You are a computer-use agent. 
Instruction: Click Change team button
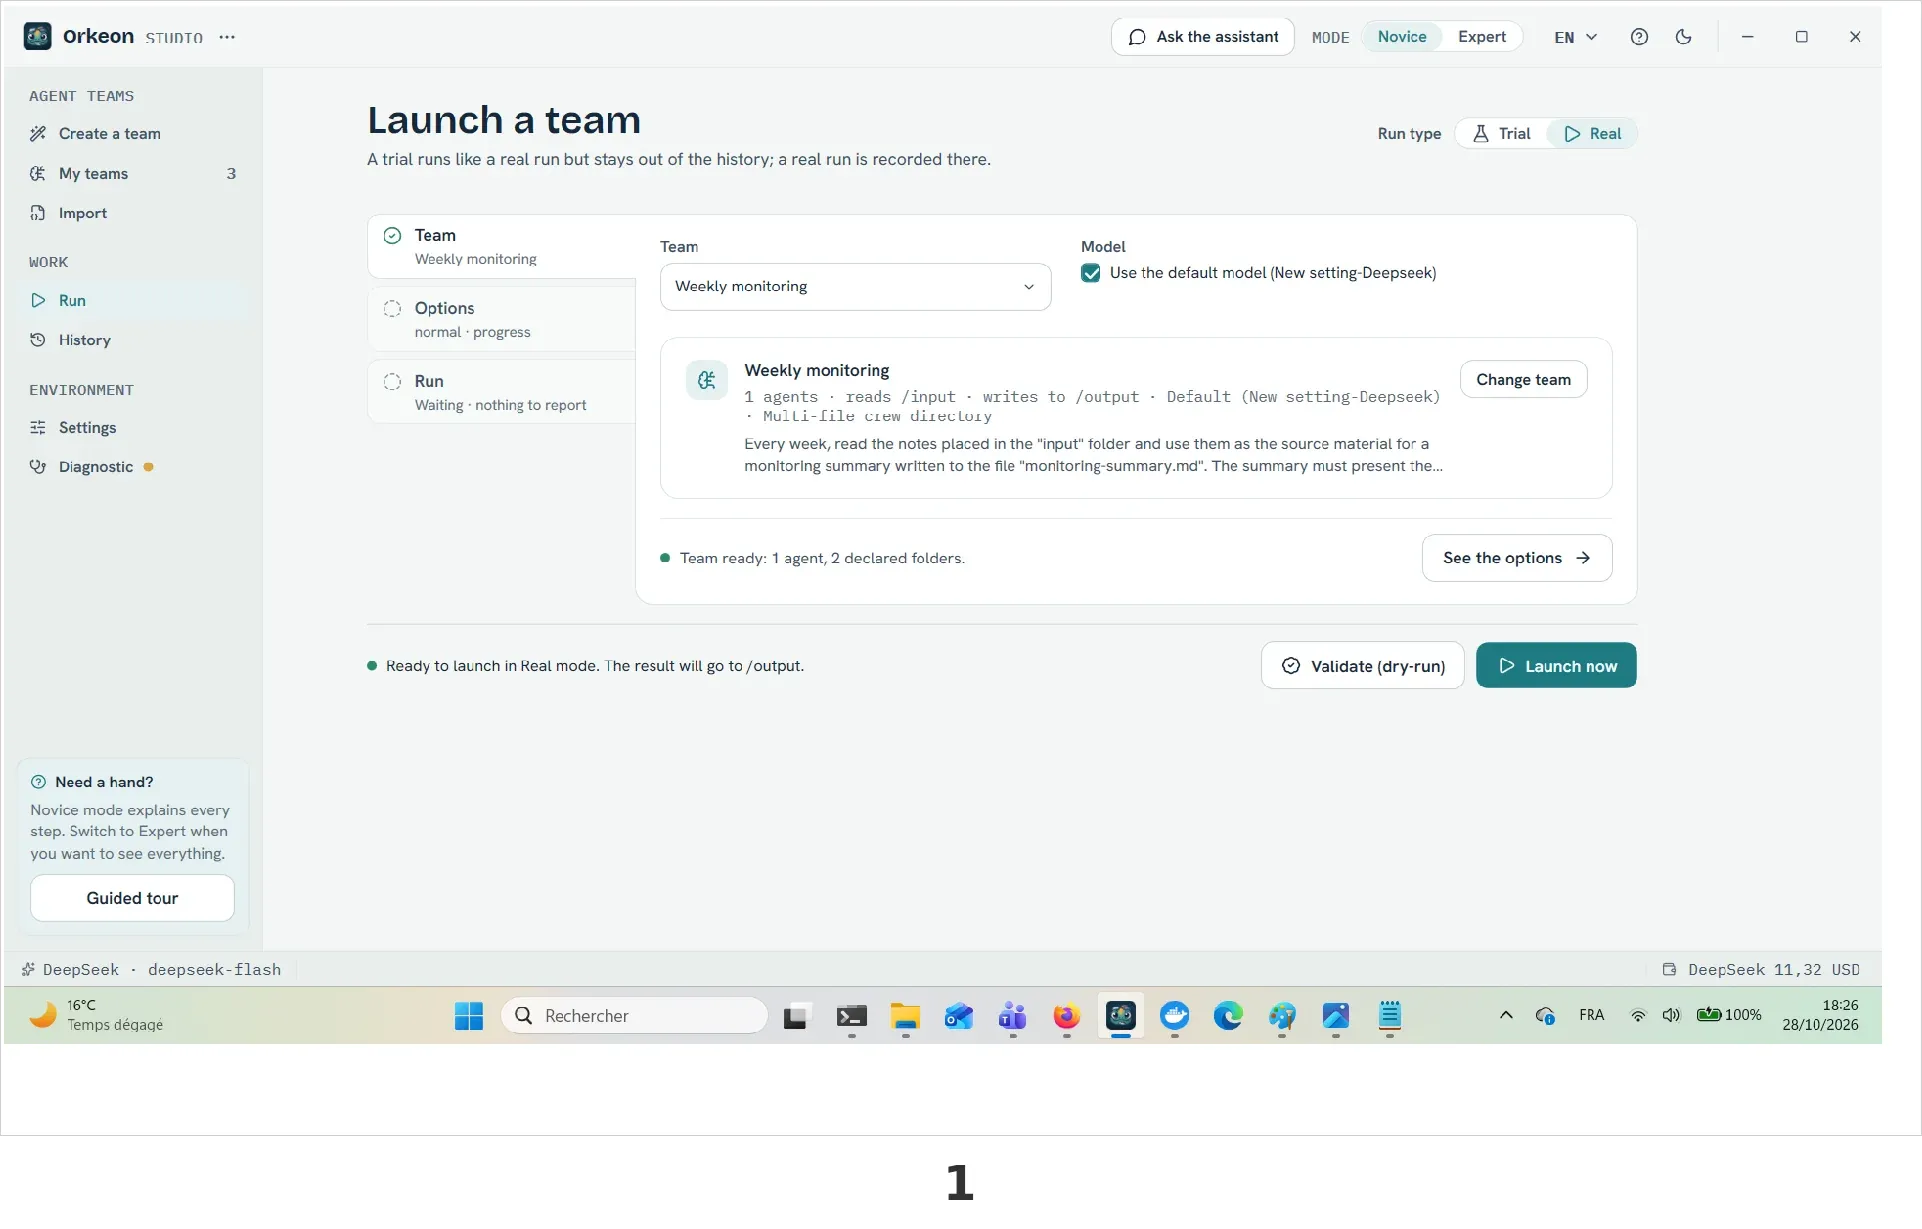point(1523,380)
